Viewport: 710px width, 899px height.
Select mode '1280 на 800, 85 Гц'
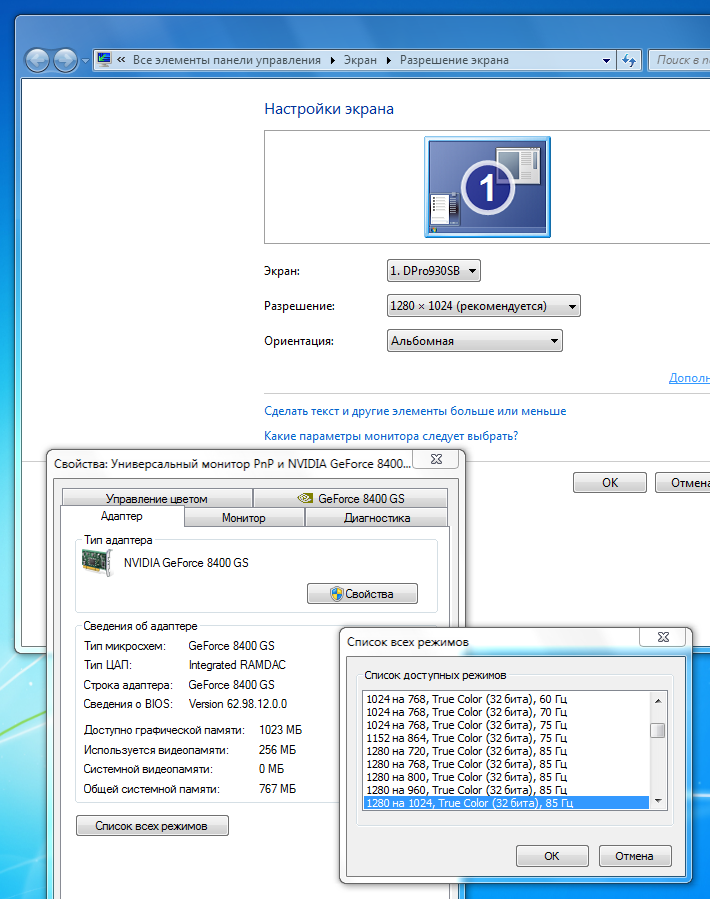point(506,777)
